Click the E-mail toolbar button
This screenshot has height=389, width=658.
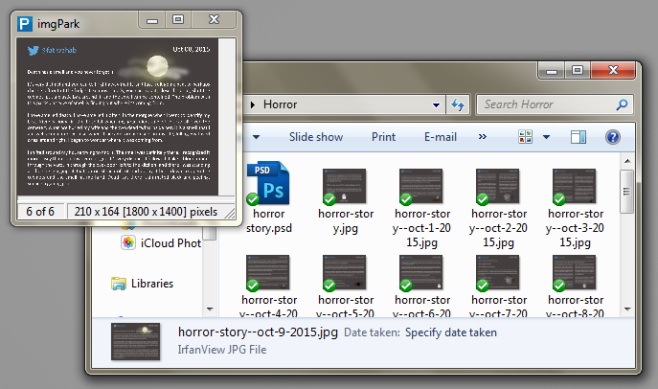click(440, 137)
